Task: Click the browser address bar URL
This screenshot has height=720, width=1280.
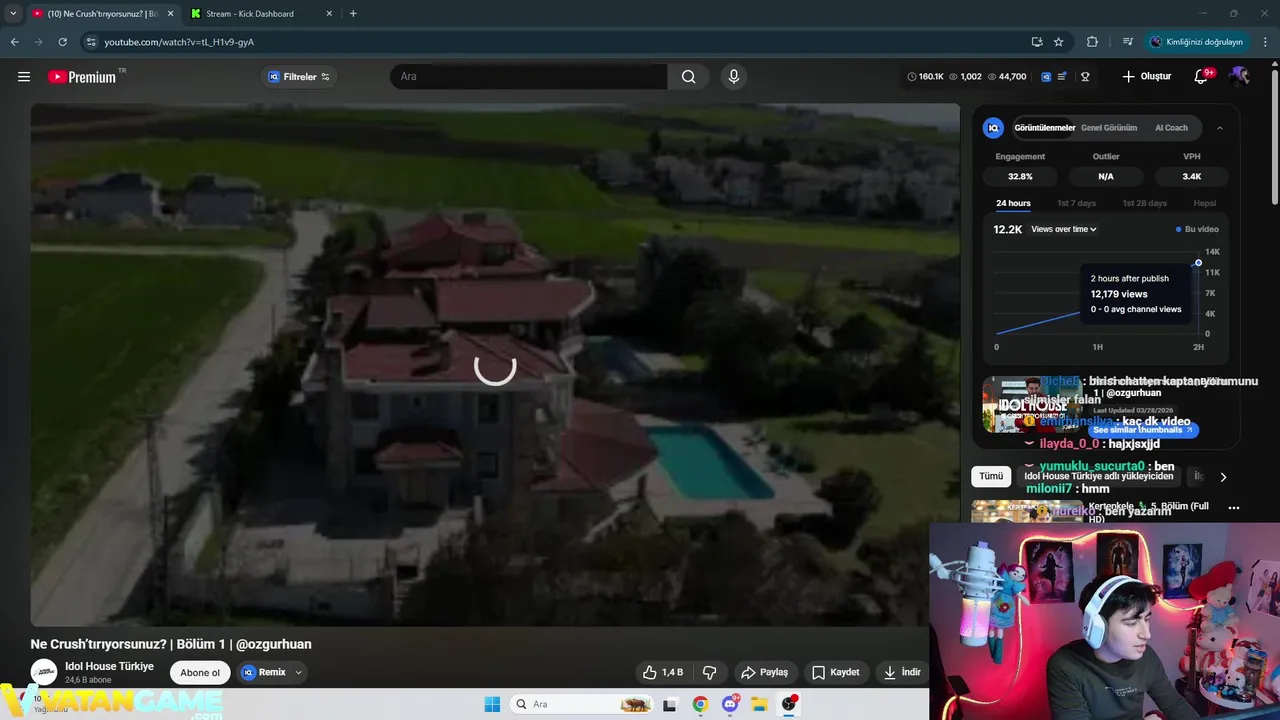Action: 179,42
